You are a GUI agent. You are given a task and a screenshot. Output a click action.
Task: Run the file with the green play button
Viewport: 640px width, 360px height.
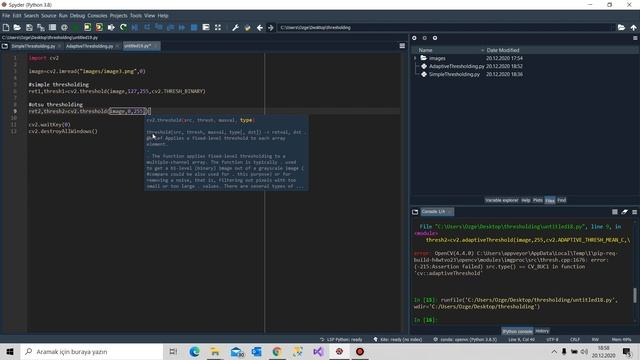pyautogui.click(x=76, y=27)
